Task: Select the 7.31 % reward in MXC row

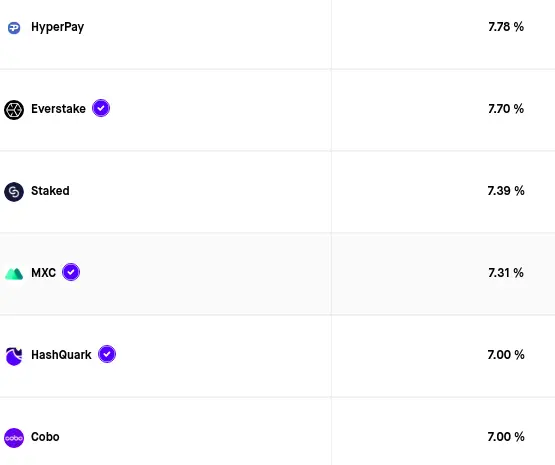Action: click(x=506, y=273)
